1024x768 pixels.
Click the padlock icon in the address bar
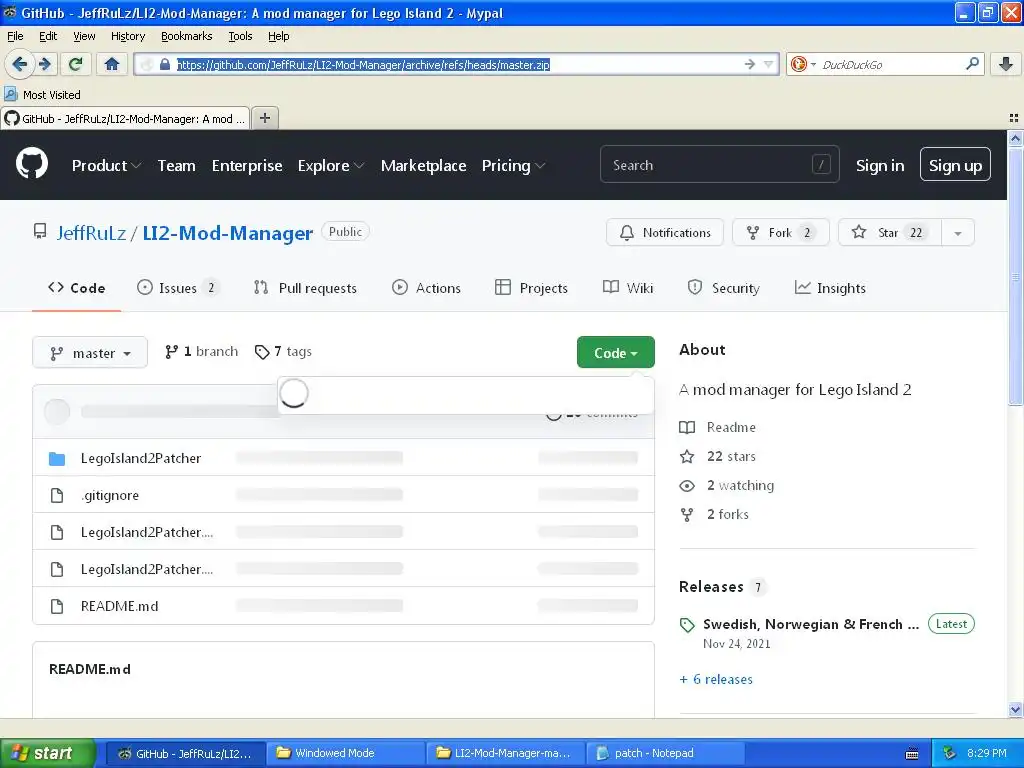(x=165, y=64)
